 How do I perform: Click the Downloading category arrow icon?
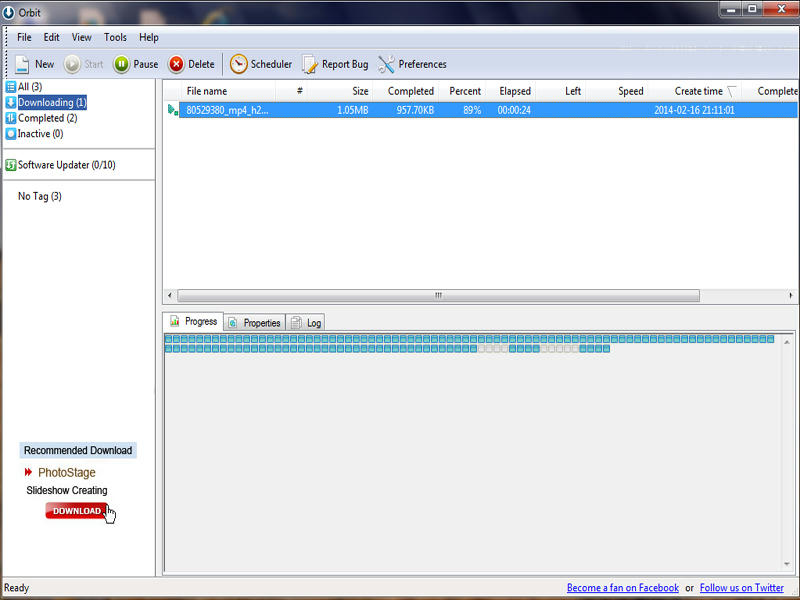[11, 103]
